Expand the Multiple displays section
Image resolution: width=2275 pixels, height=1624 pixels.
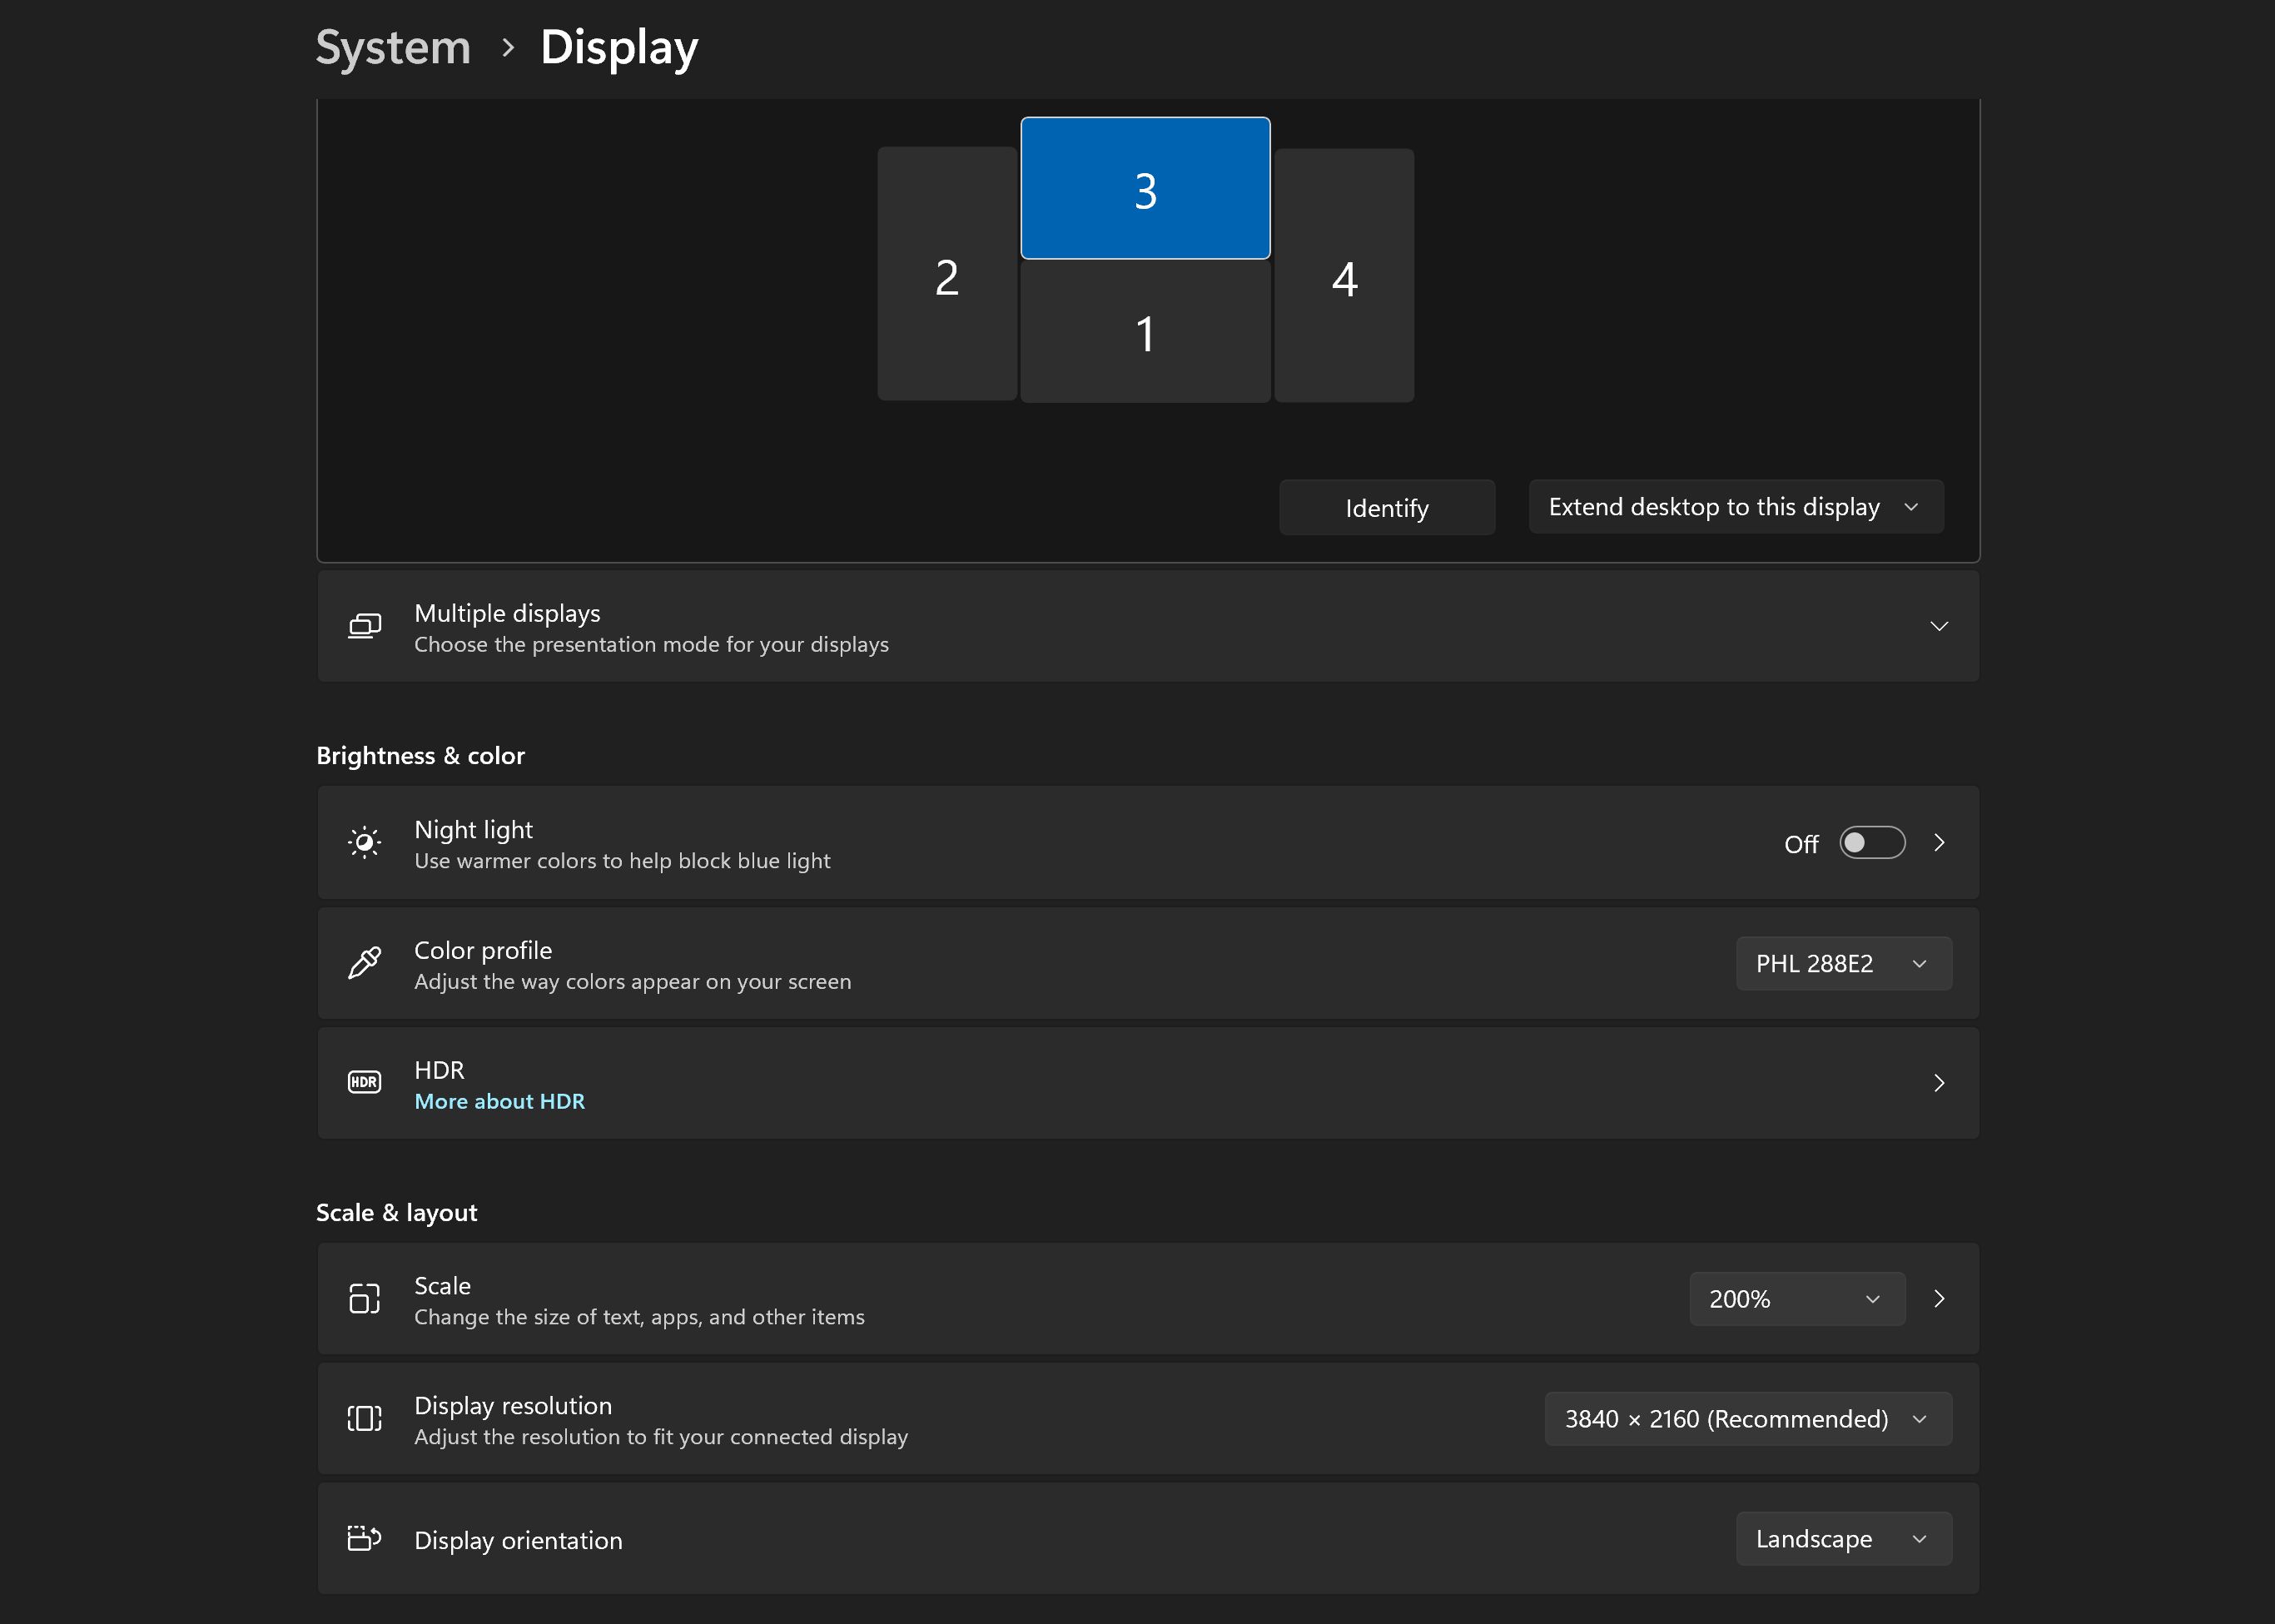click(1939, 625)
